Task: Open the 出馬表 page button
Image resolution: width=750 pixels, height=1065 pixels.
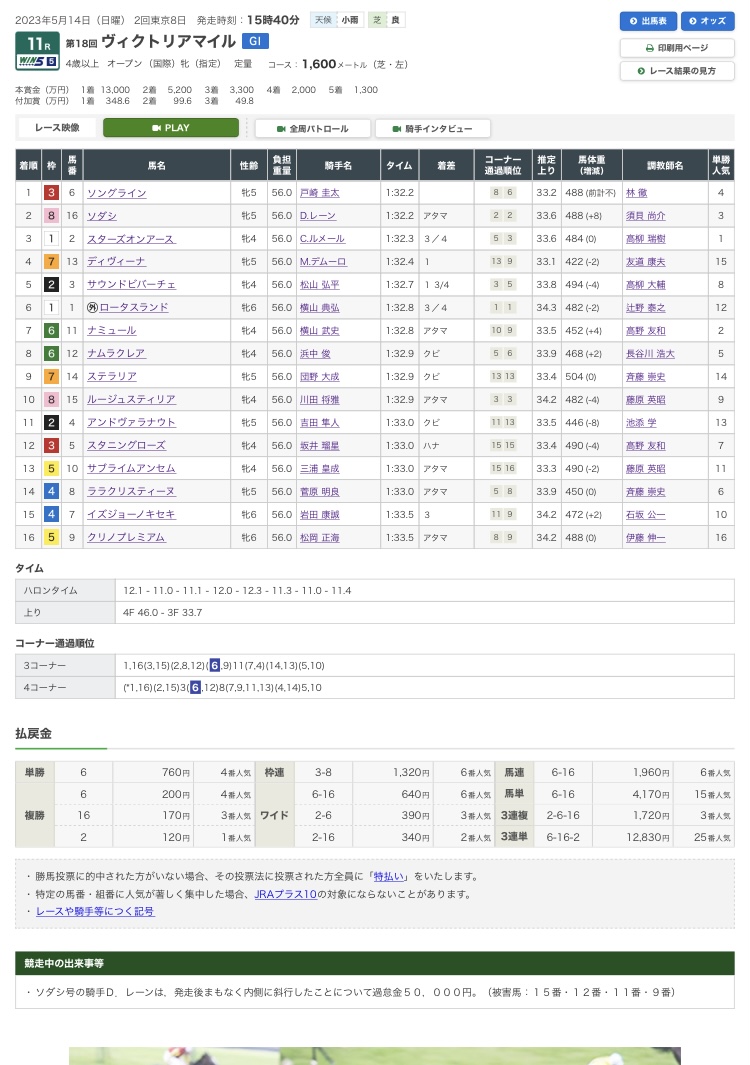Action: (648, 21)
